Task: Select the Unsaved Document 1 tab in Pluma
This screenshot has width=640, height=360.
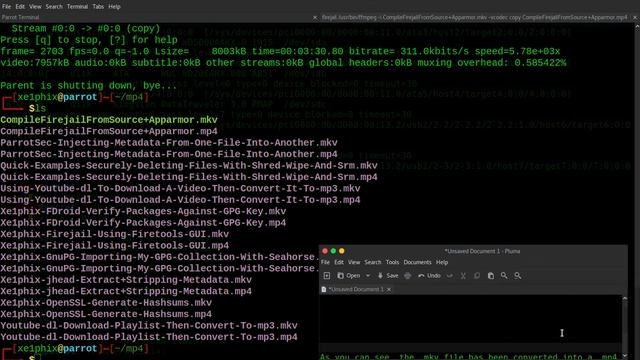Action: click(x=356, y=289)
